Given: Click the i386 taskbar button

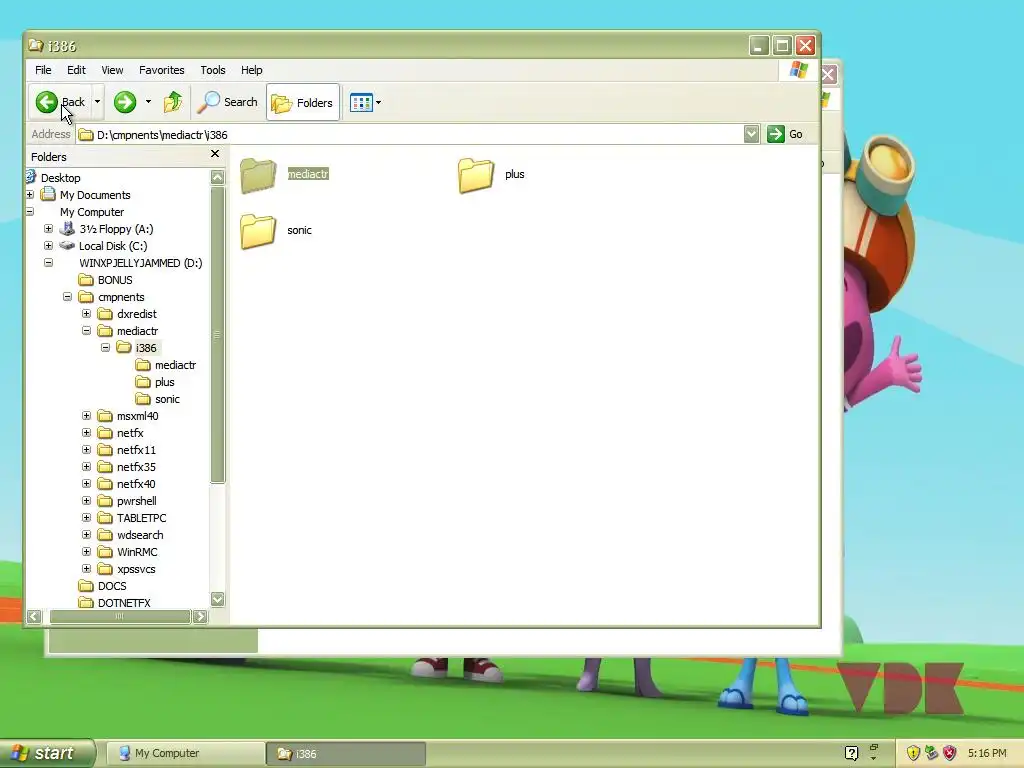Looking at the screenshot, I should tap(347, 754).
